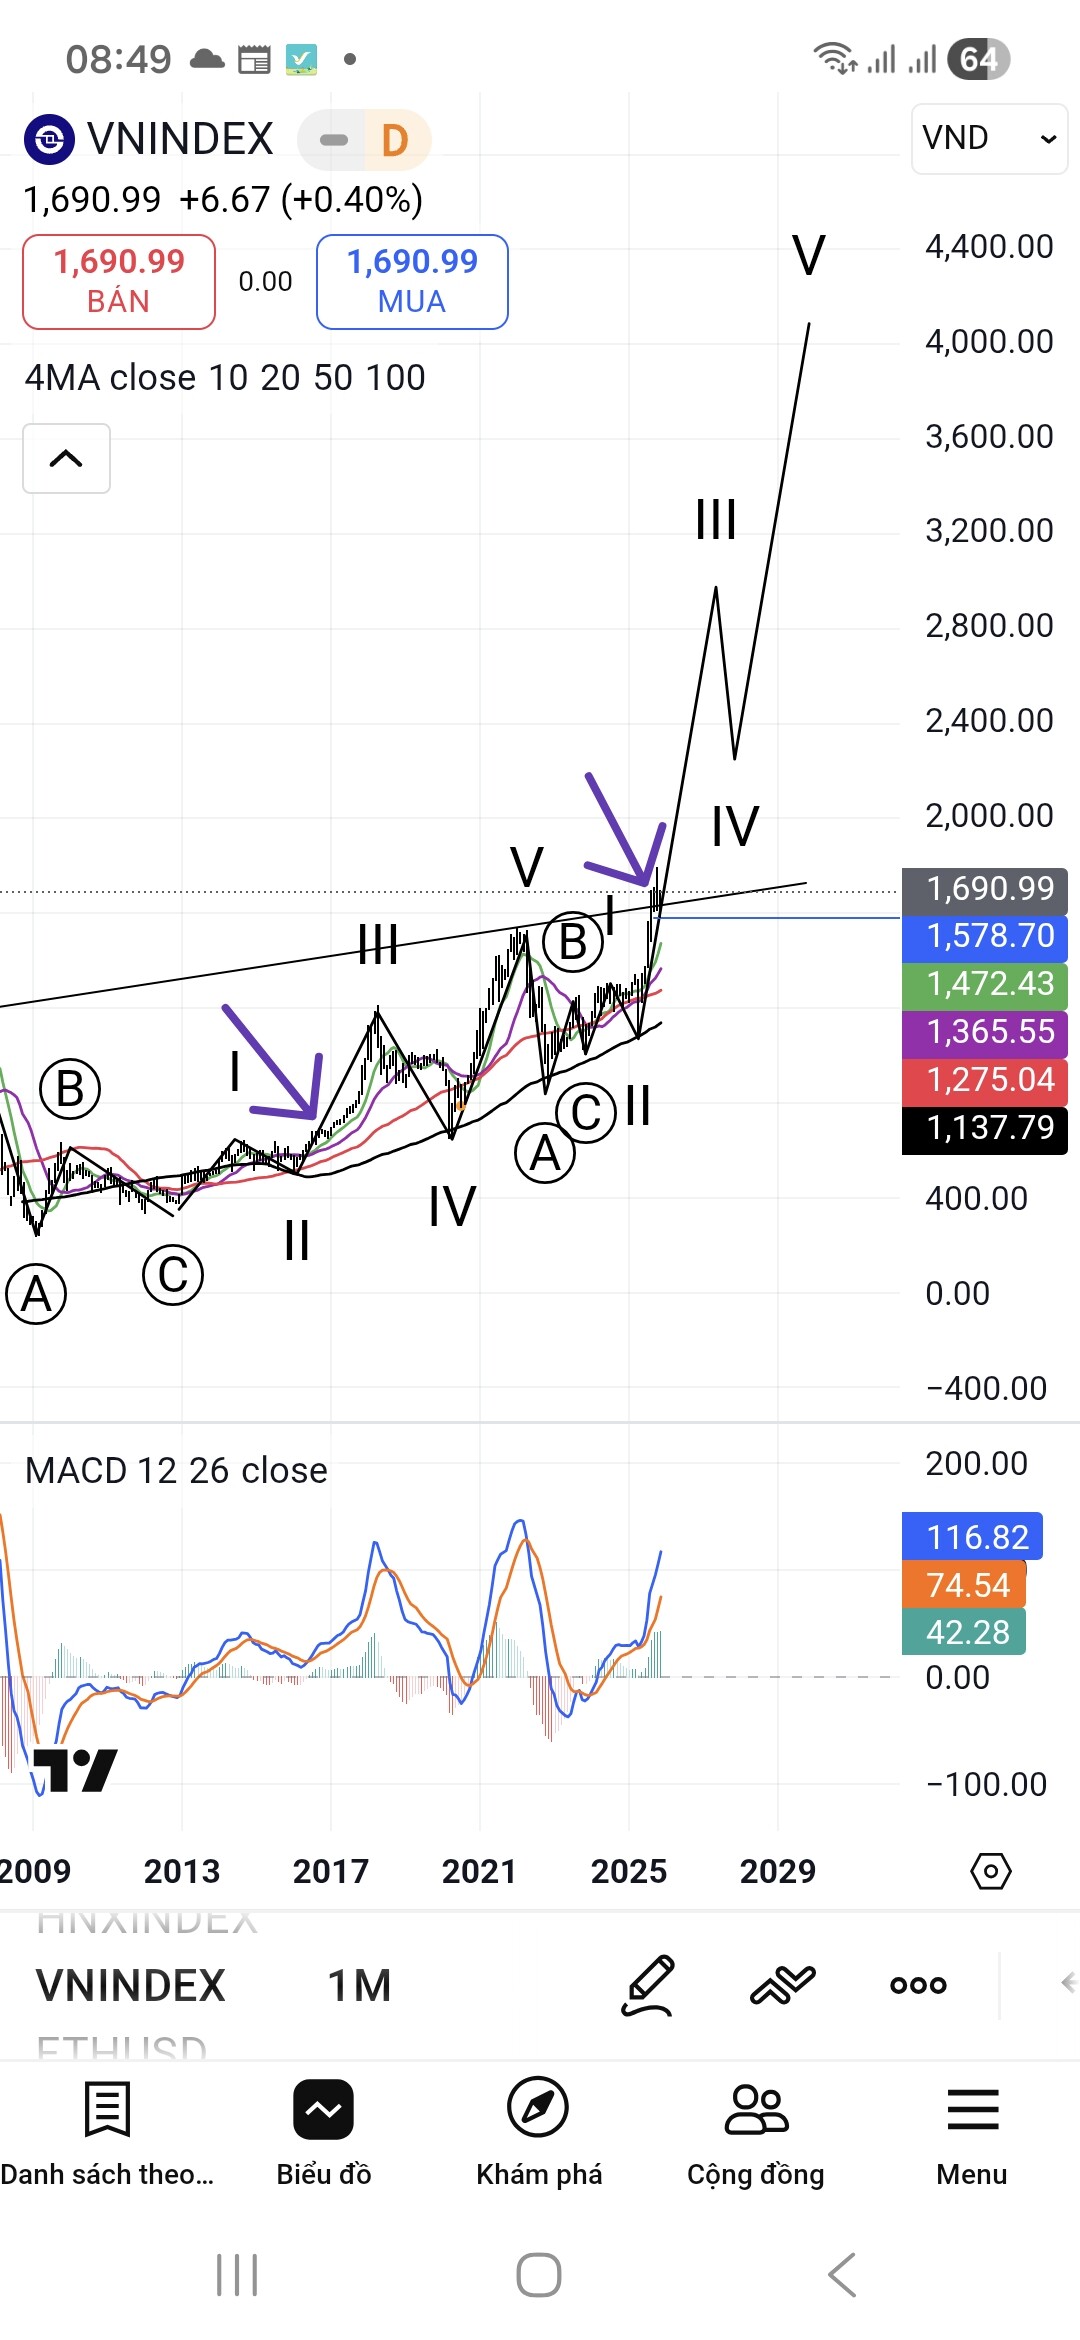The height and width of the screenshot is (2340, 1080).
Task: Select the orange 74.54 signal value label
Action: pos(964,1585)
